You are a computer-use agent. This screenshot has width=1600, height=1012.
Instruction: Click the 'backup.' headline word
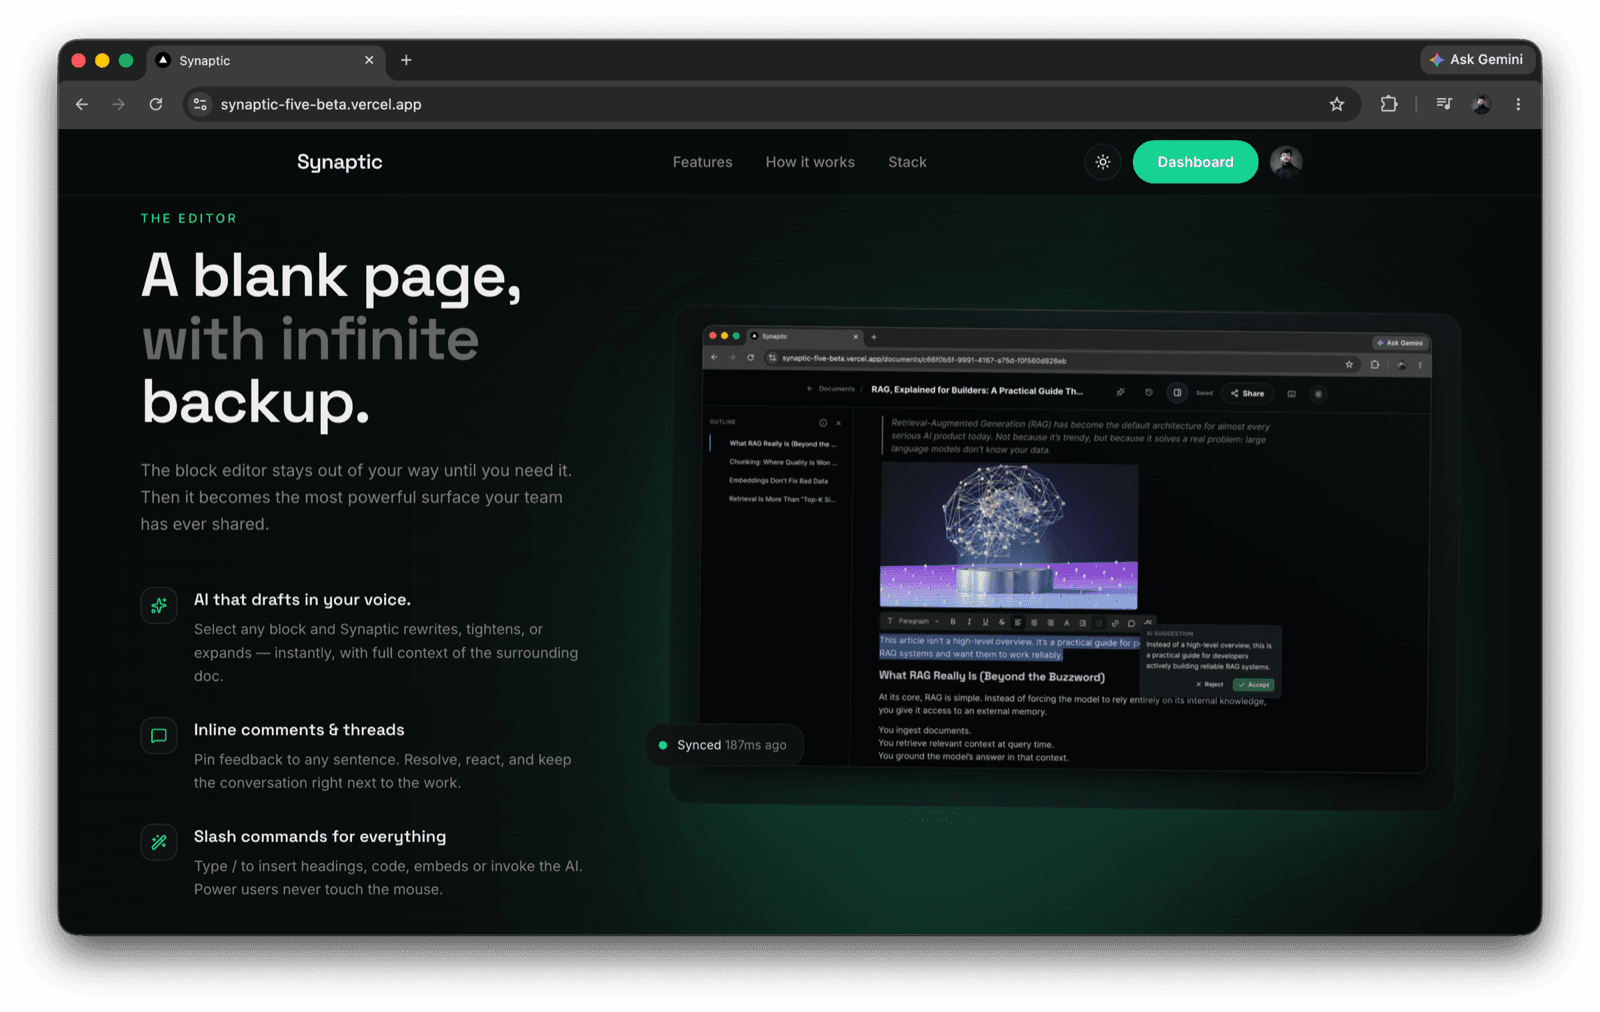point(255,404)
